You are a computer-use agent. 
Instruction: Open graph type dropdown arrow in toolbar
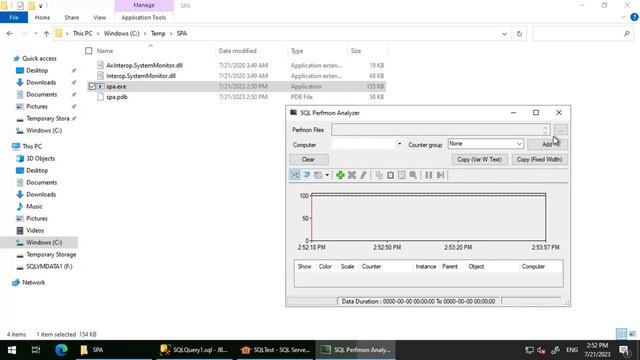click(x=327, y=175)
